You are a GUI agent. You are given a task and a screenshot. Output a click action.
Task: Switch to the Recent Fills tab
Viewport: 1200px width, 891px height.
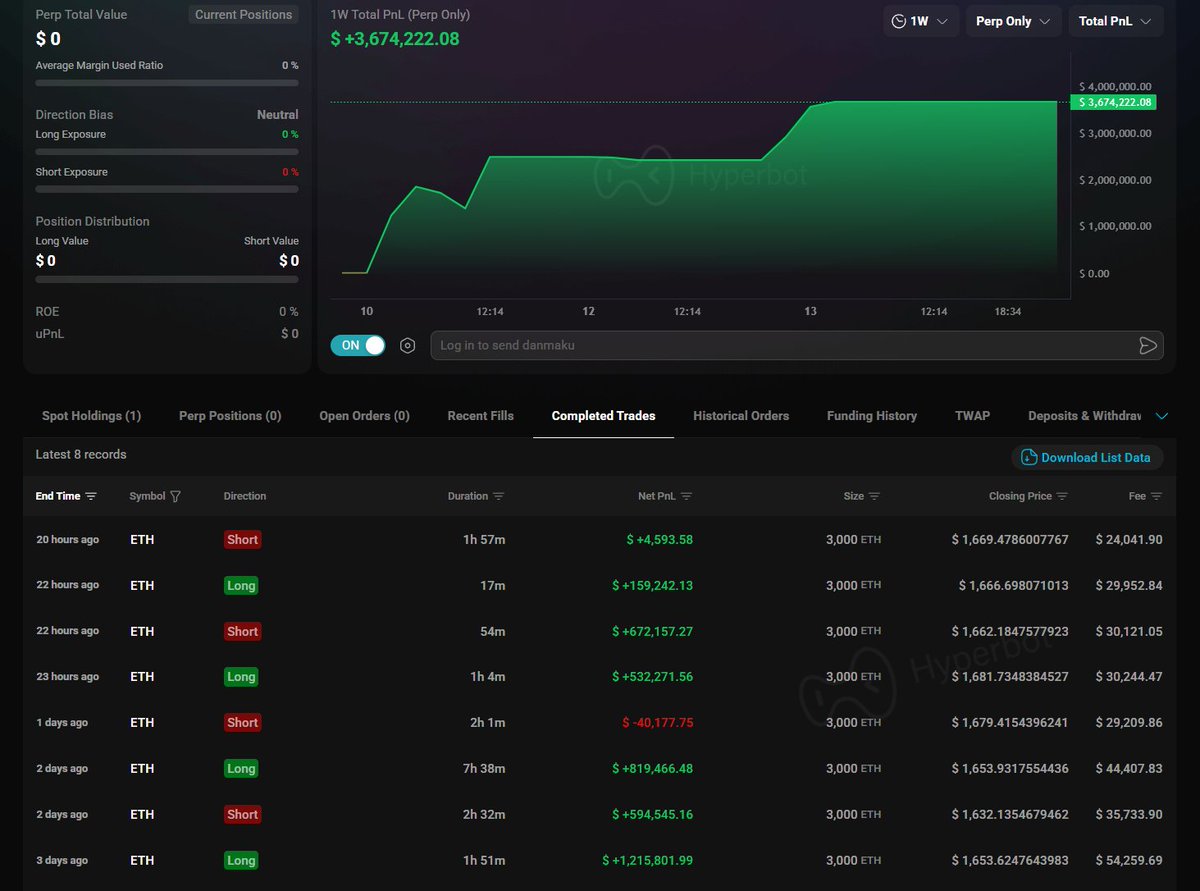[x=481, y=416]
